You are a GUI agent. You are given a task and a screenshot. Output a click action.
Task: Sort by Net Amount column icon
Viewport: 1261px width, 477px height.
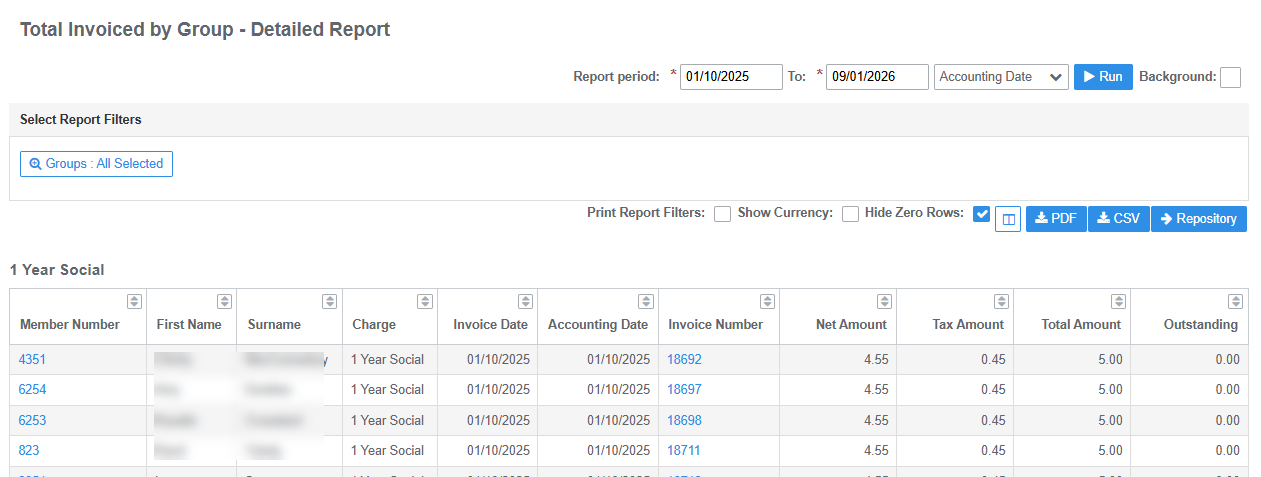click(884, 301)
